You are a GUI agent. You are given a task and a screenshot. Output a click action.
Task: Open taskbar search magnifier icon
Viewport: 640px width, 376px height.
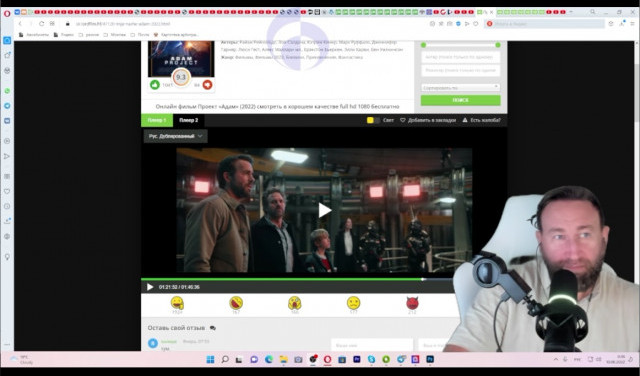coord(225,359)
